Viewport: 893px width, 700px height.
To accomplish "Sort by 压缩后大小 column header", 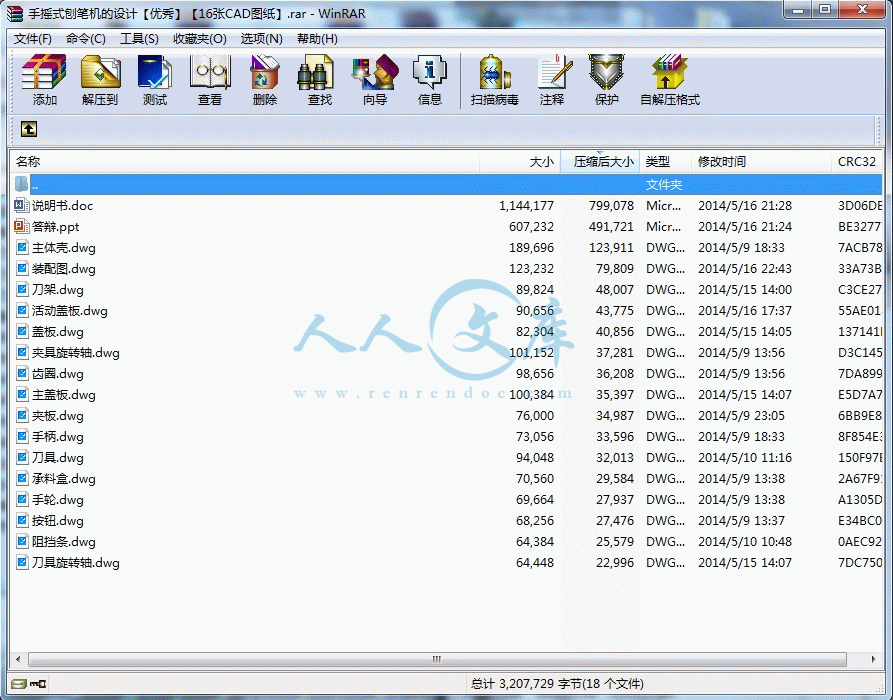I will (600, 162).
